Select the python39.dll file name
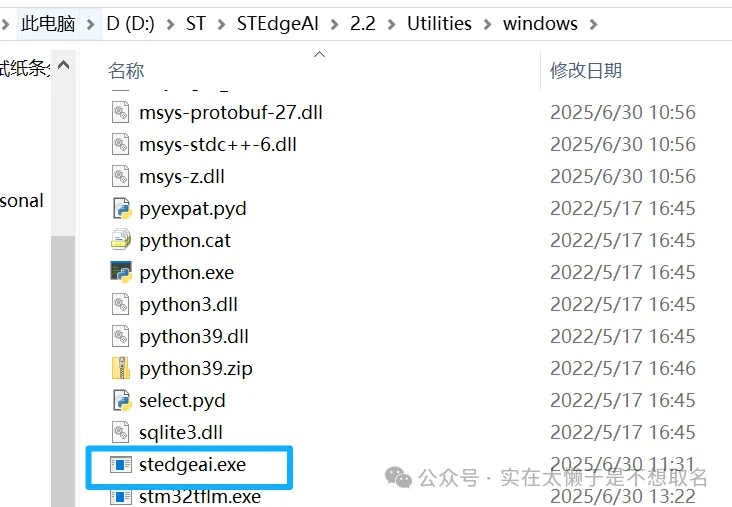Viewport: 732px width, 507px height. click(x=194, y=336)
